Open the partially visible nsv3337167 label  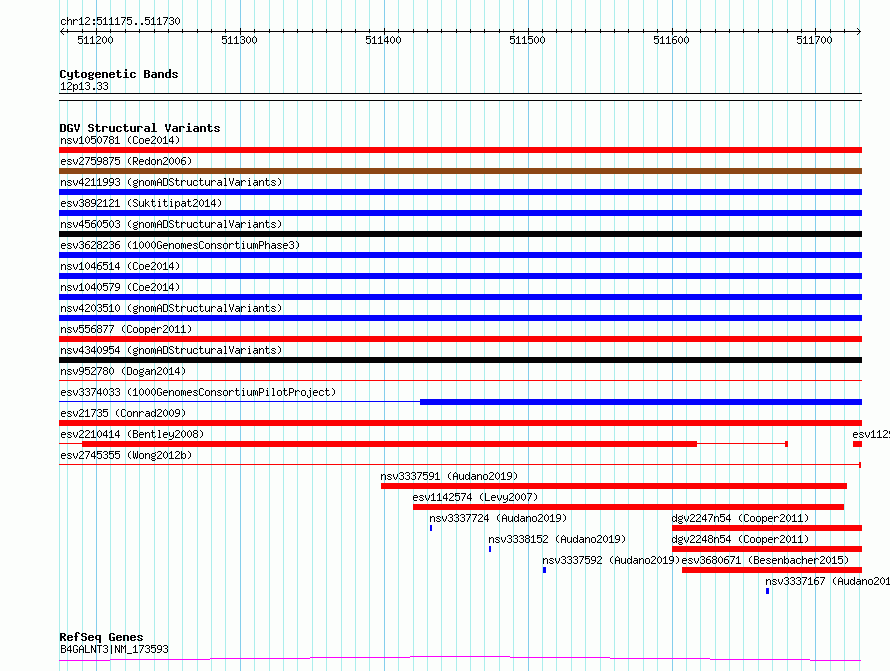827,581
